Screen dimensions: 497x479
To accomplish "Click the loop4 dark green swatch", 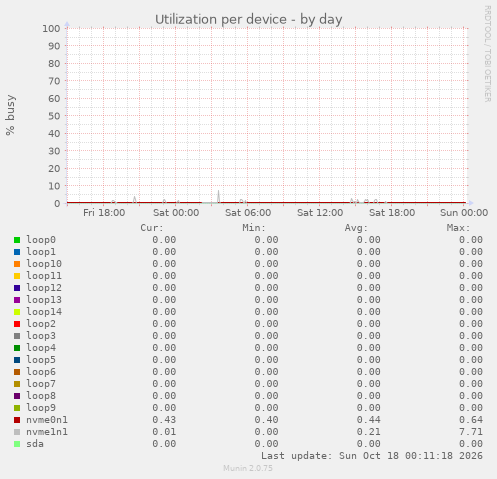I will (17, 348).
